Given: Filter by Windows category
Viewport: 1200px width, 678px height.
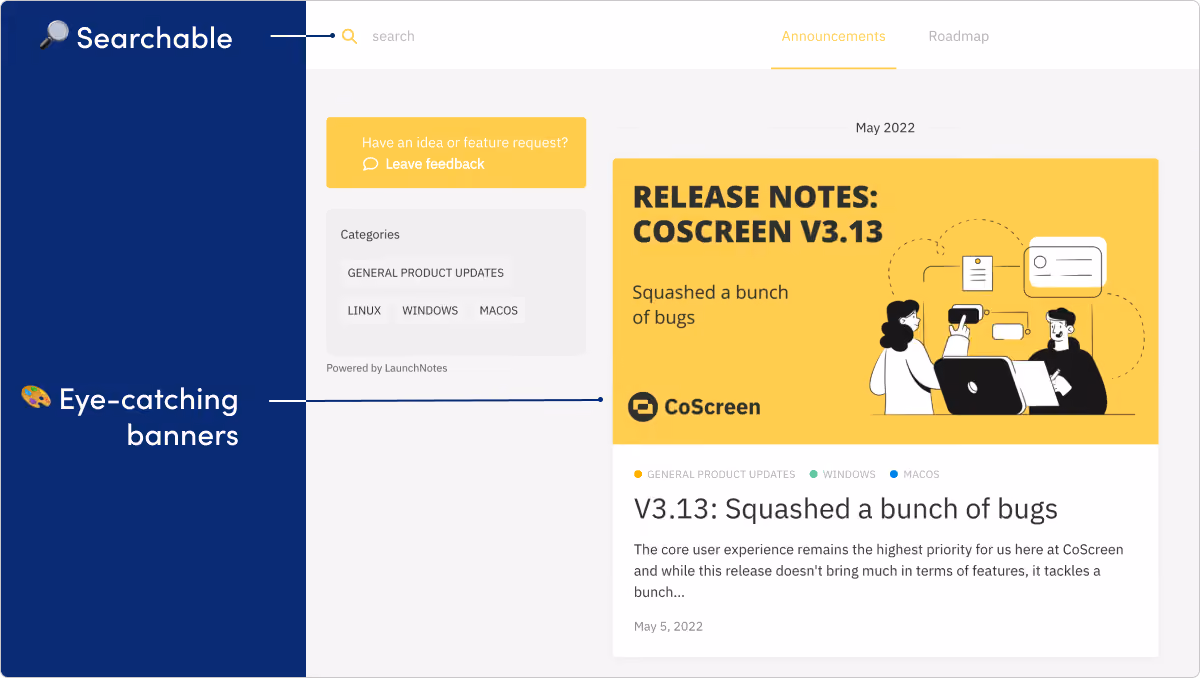Looking at the screenshot, I should tap(430, 310).
